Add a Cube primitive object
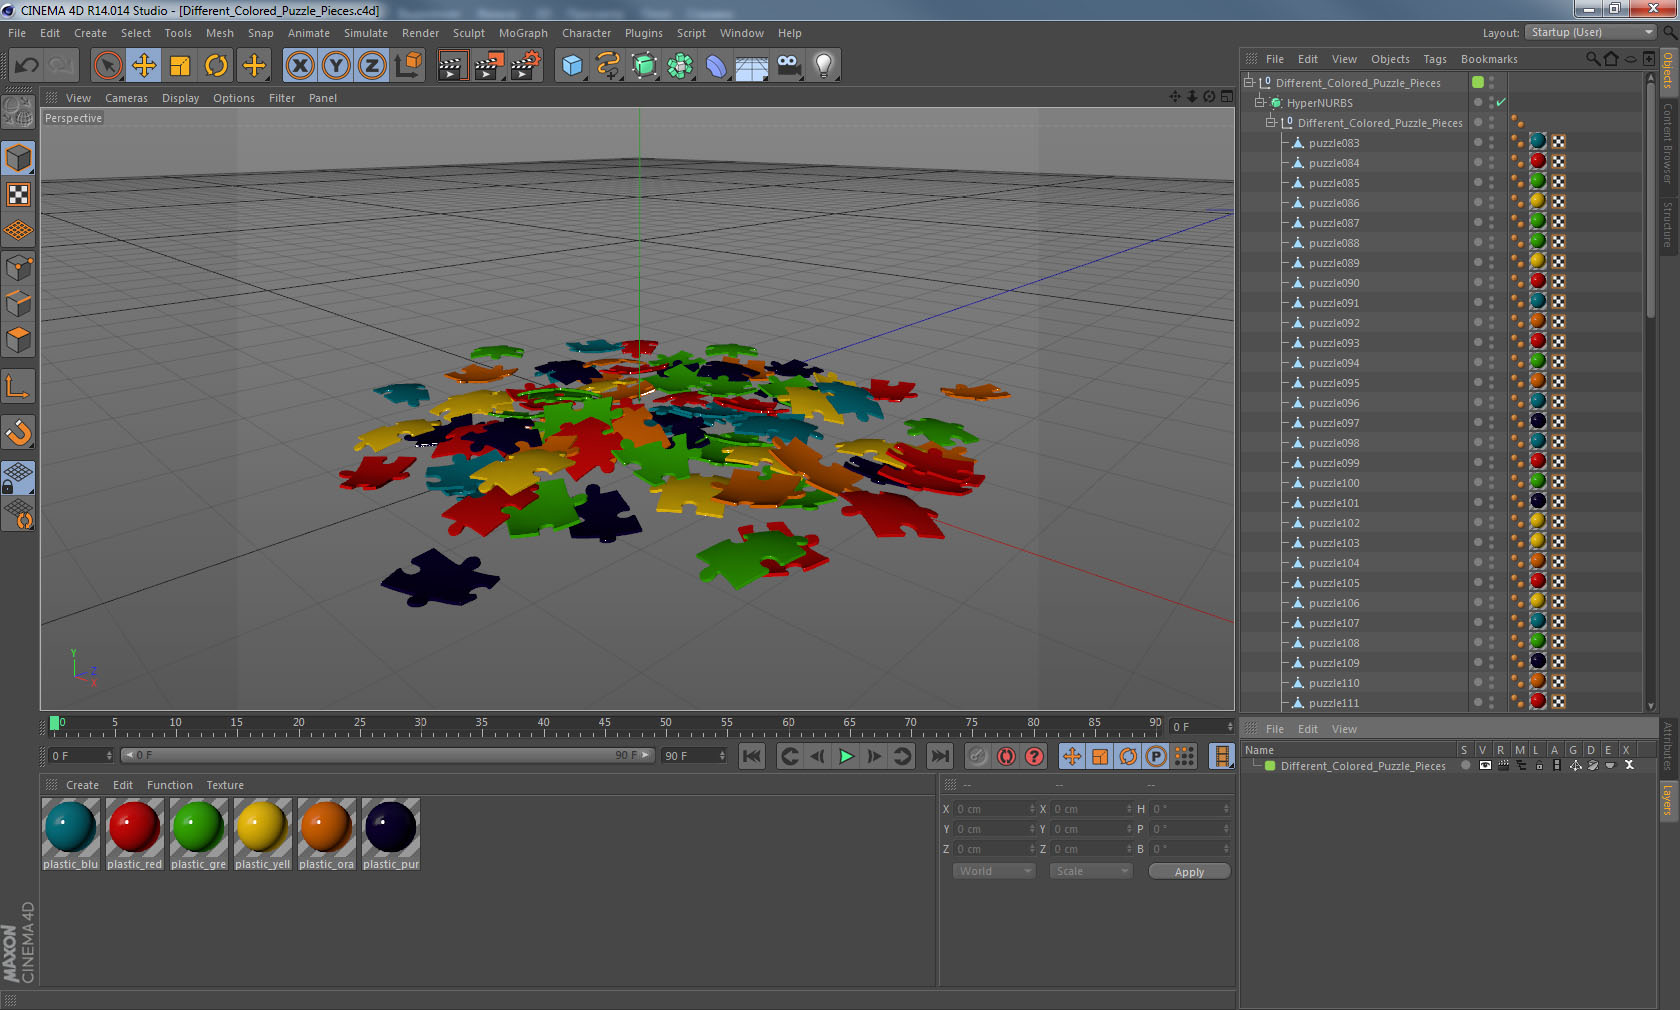The image size is (1680, 1010). tap(572, 66)
